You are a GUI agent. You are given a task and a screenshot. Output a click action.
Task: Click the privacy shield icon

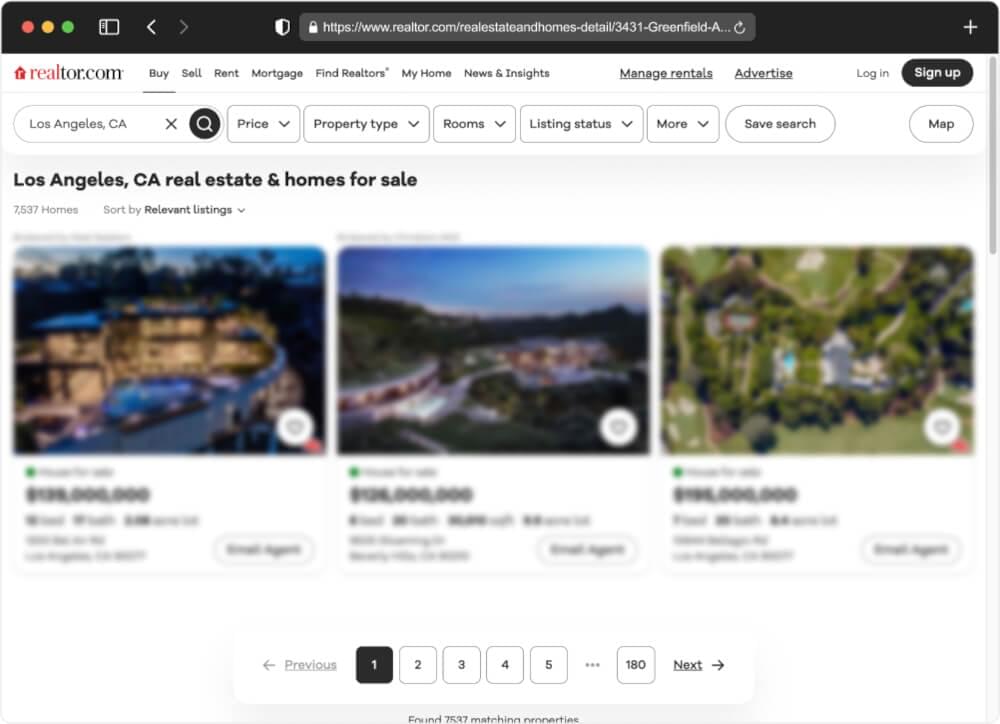click(282, 27)
